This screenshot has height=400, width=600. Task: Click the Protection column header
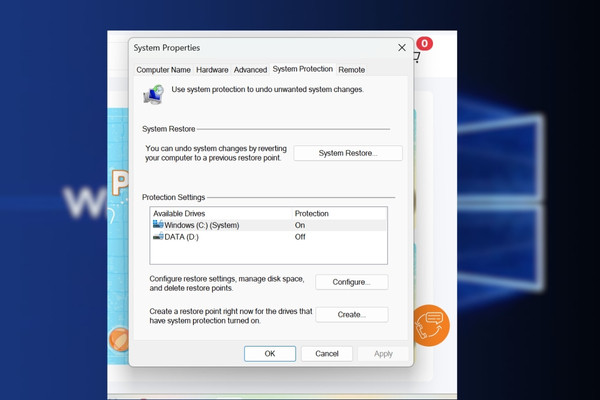311,214
